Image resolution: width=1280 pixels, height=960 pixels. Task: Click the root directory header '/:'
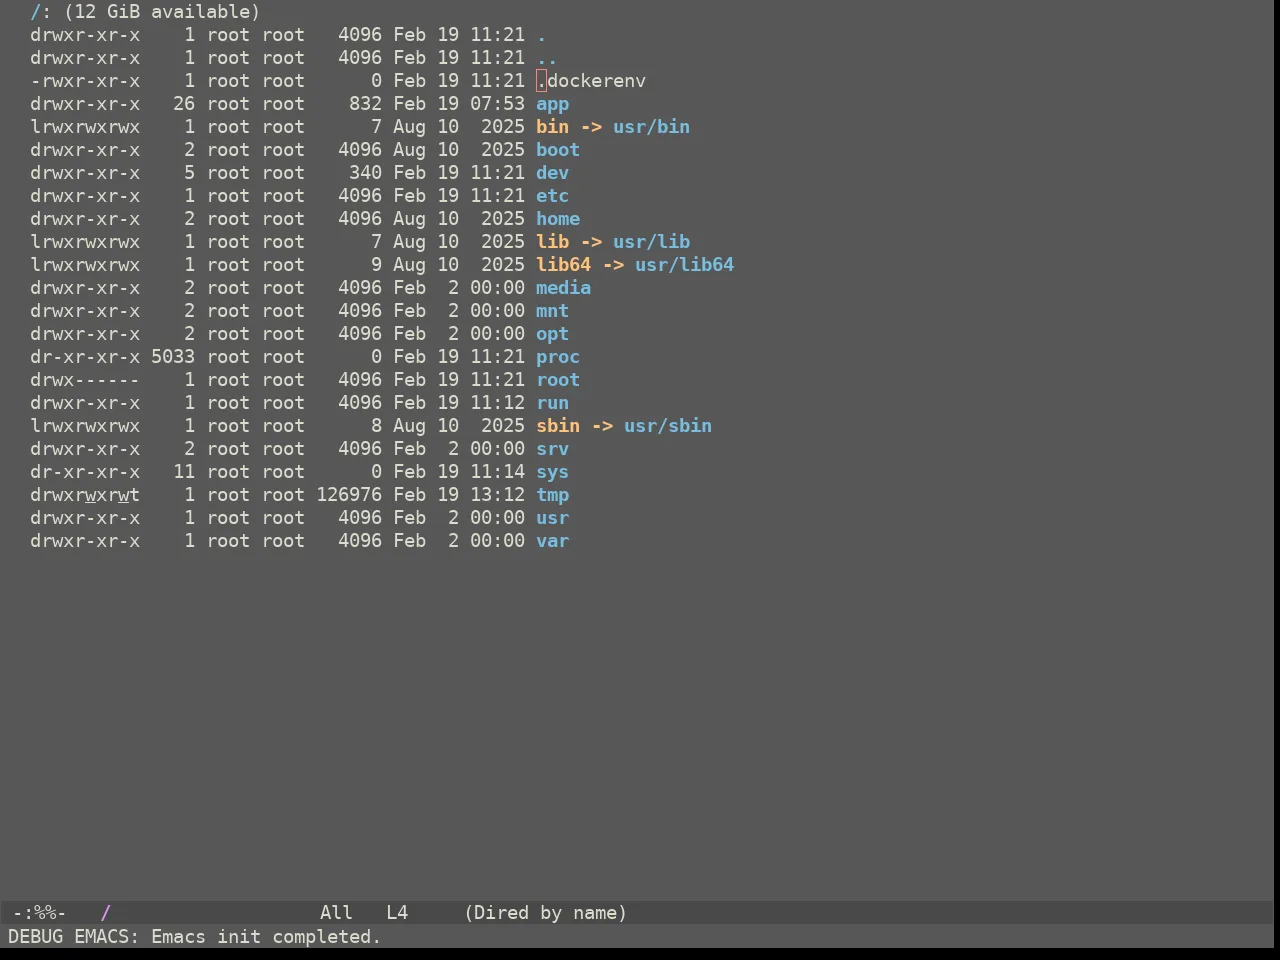point(41,12)
